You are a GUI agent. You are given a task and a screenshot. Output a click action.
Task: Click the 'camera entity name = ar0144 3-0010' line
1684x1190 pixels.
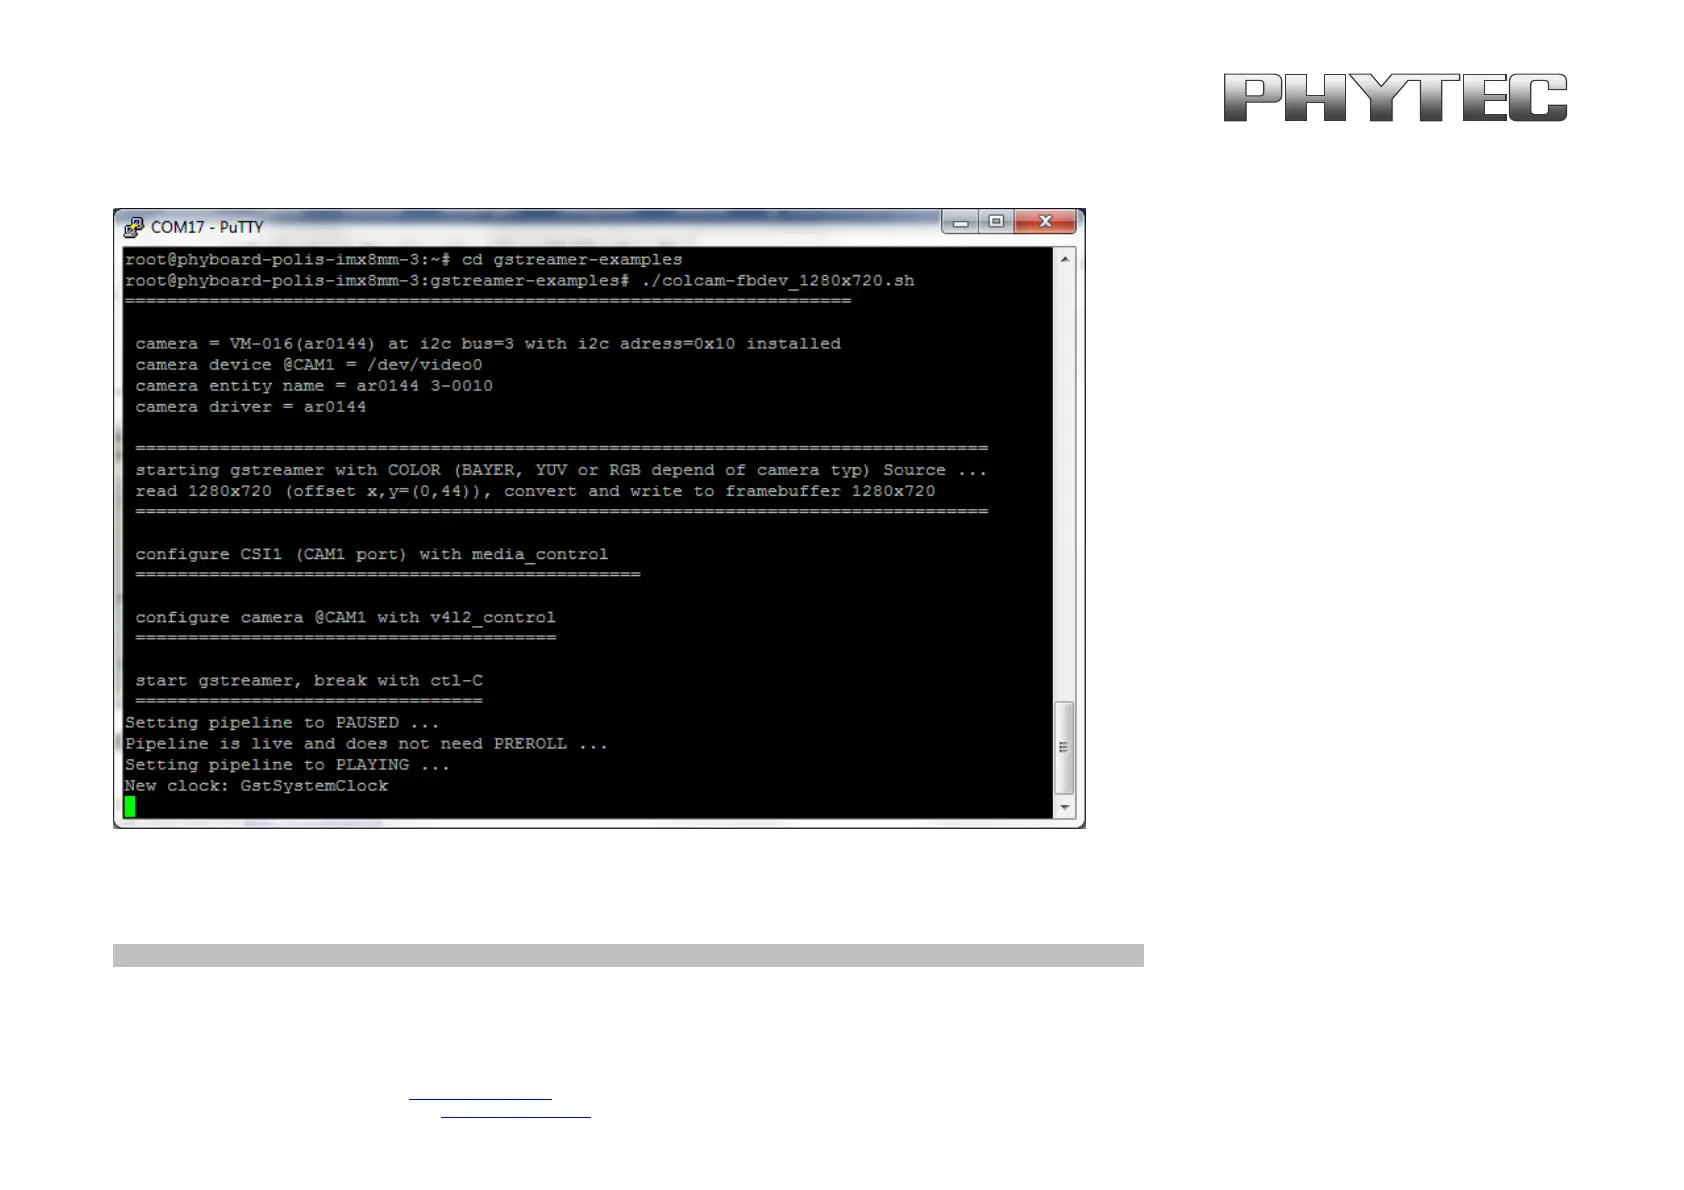314,386
